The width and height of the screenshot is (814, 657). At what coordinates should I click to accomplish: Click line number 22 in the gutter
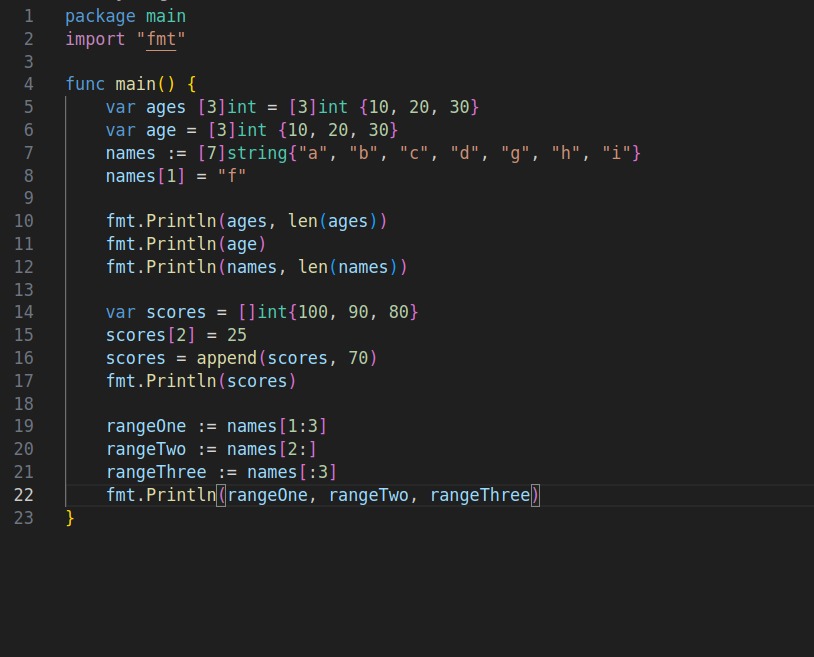point(24,495)
